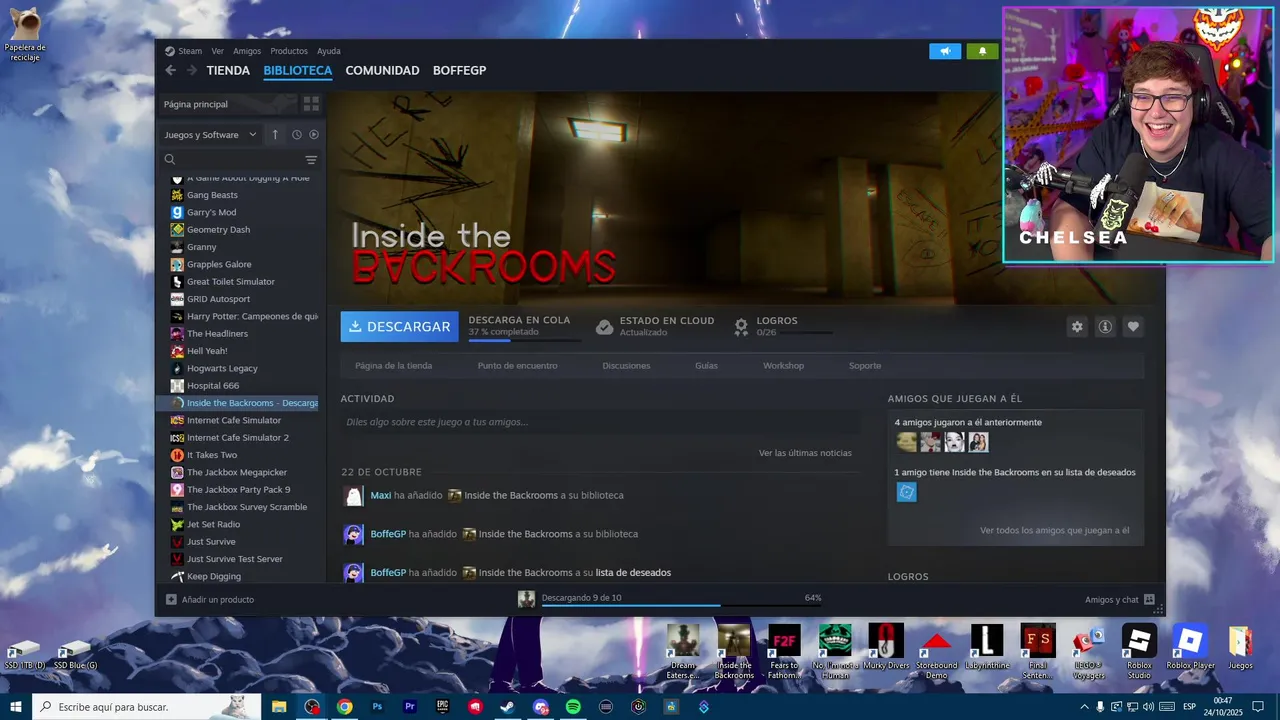
Task: Add game to favorites with heart icon
Action: coord(1133,327)
